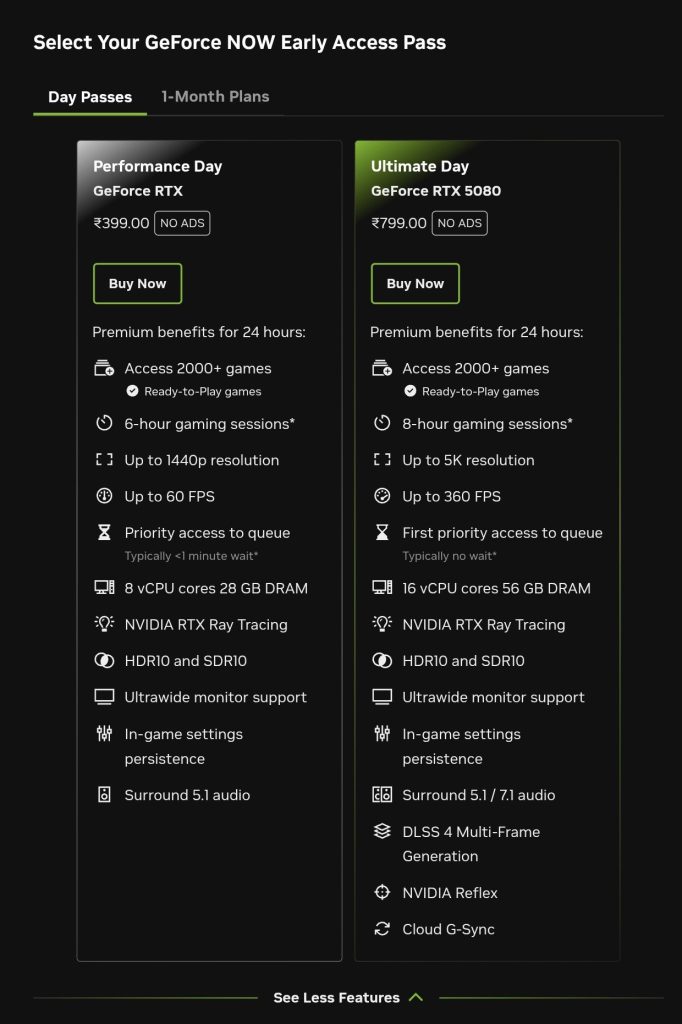
Task: Collapse features with See Less Features chevron
Action: tap(415, 997)
